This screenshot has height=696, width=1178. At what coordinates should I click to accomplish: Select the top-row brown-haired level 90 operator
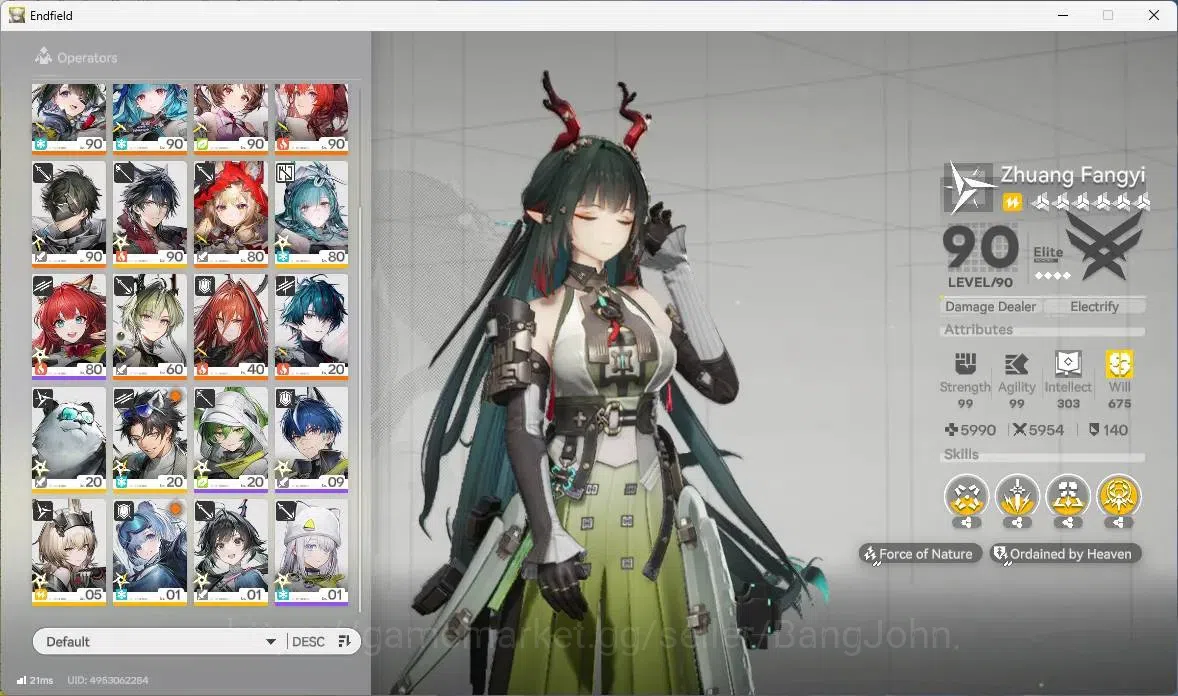click(231, 118)
